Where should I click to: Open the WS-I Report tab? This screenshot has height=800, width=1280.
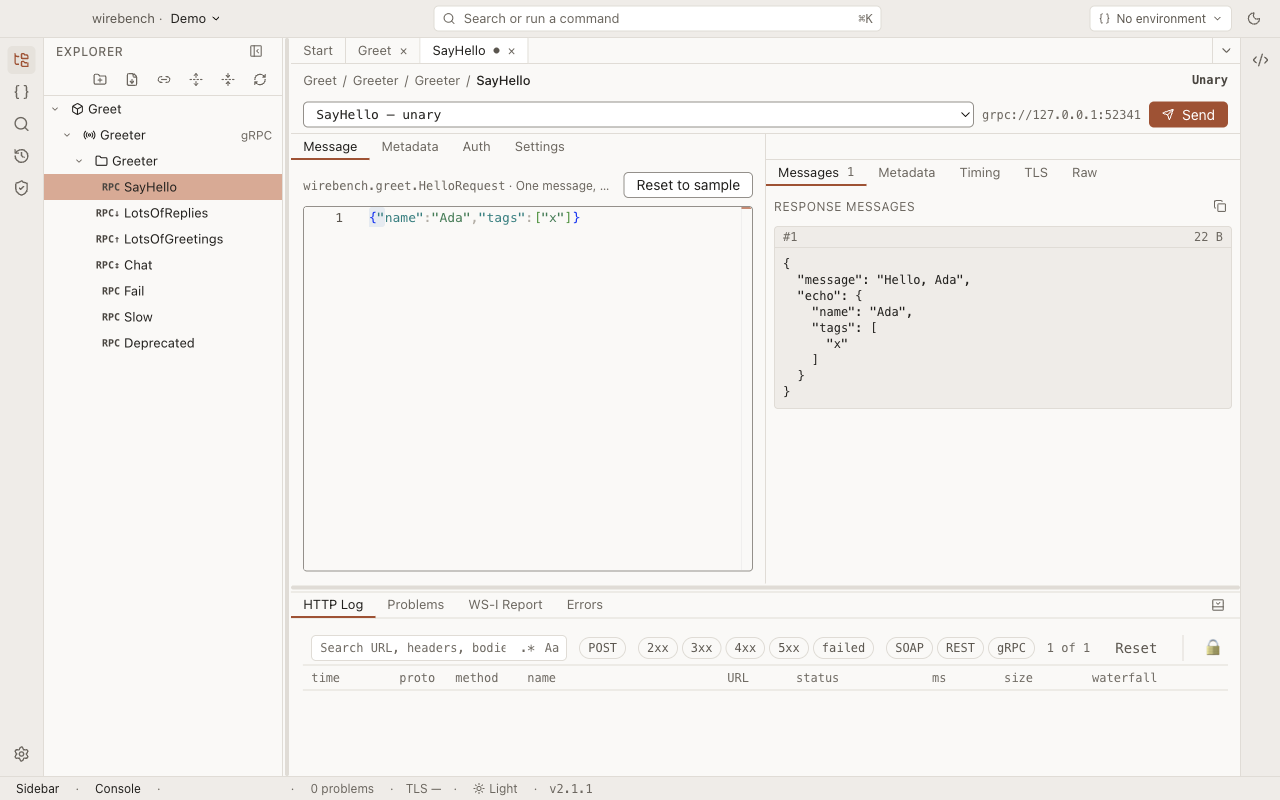(505, 605)
